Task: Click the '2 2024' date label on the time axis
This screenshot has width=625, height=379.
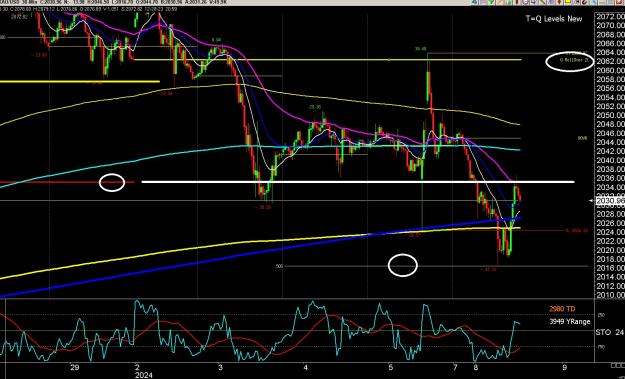Action: point(143,371)
